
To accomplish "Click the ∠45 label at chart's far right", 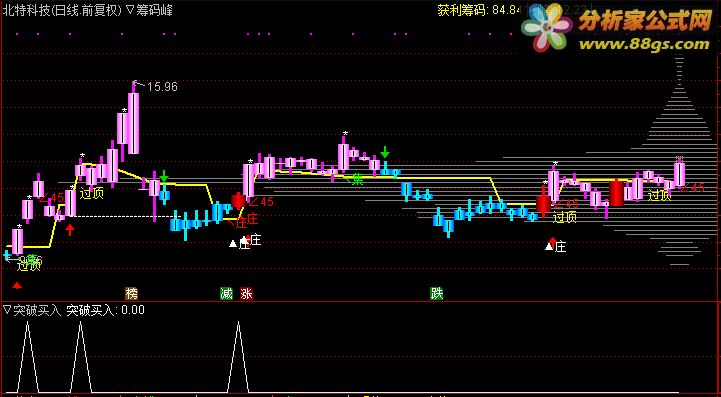I will click(x=692, y=187).
